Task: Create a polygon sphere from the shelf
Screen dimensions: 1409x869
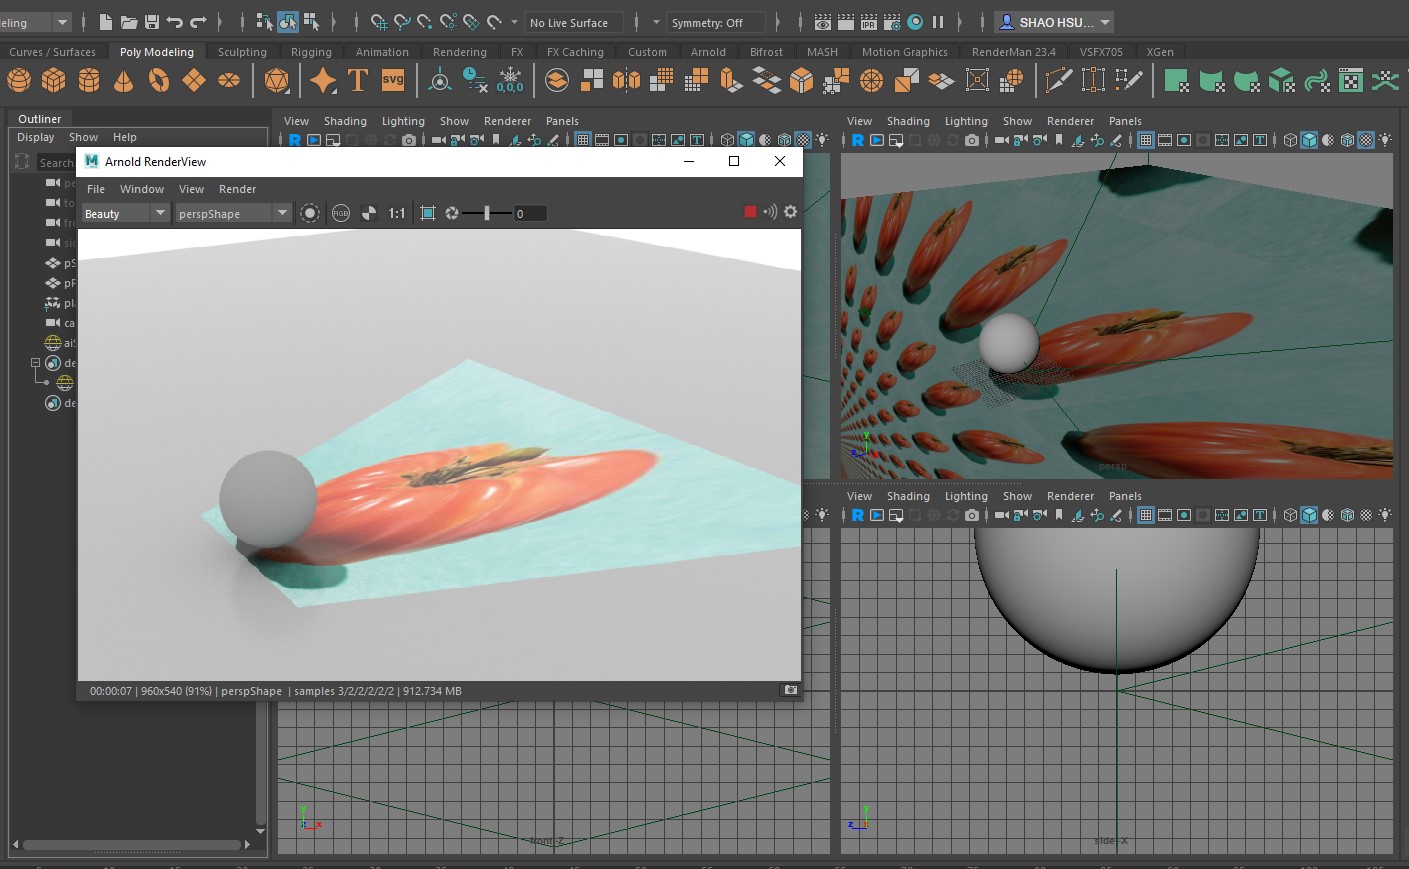Action: tap(18, 80)
